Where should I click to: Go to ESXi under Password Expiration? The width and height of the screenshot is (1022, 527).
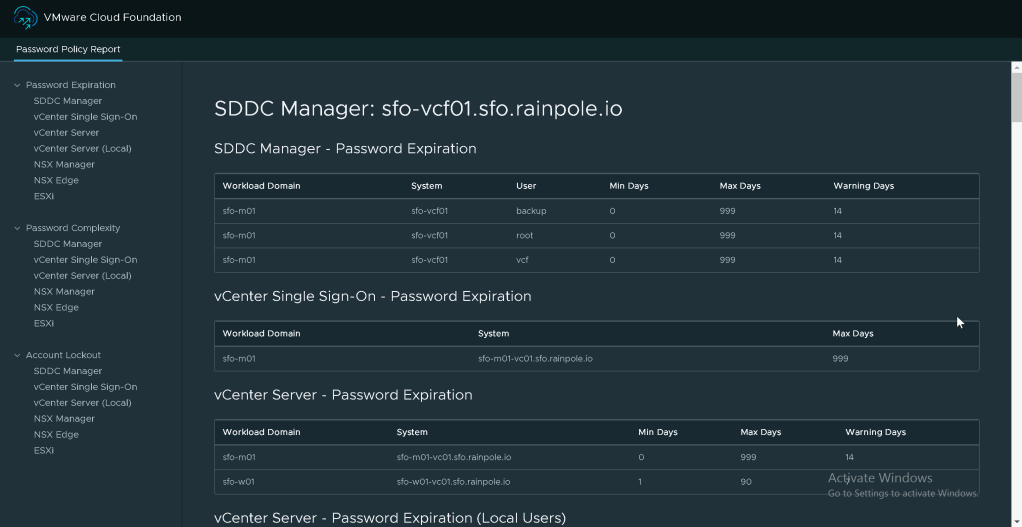point(44,197)
